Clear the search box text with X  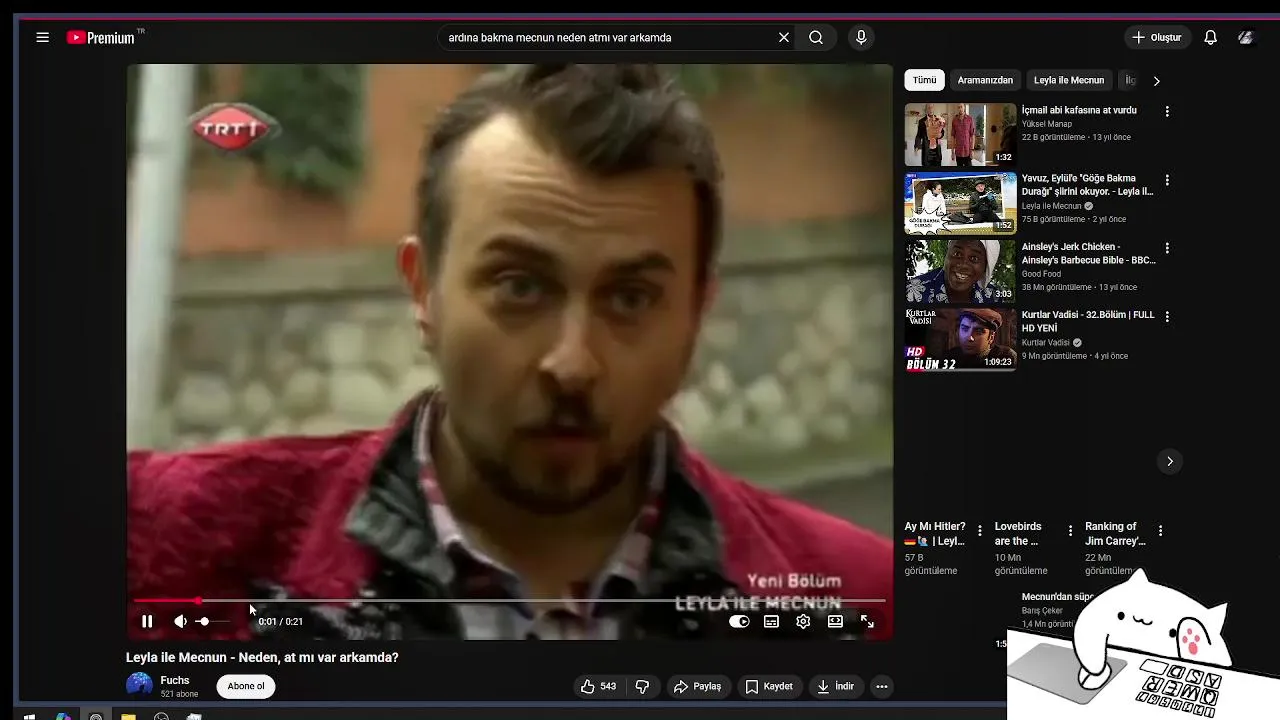click(784, 37)
